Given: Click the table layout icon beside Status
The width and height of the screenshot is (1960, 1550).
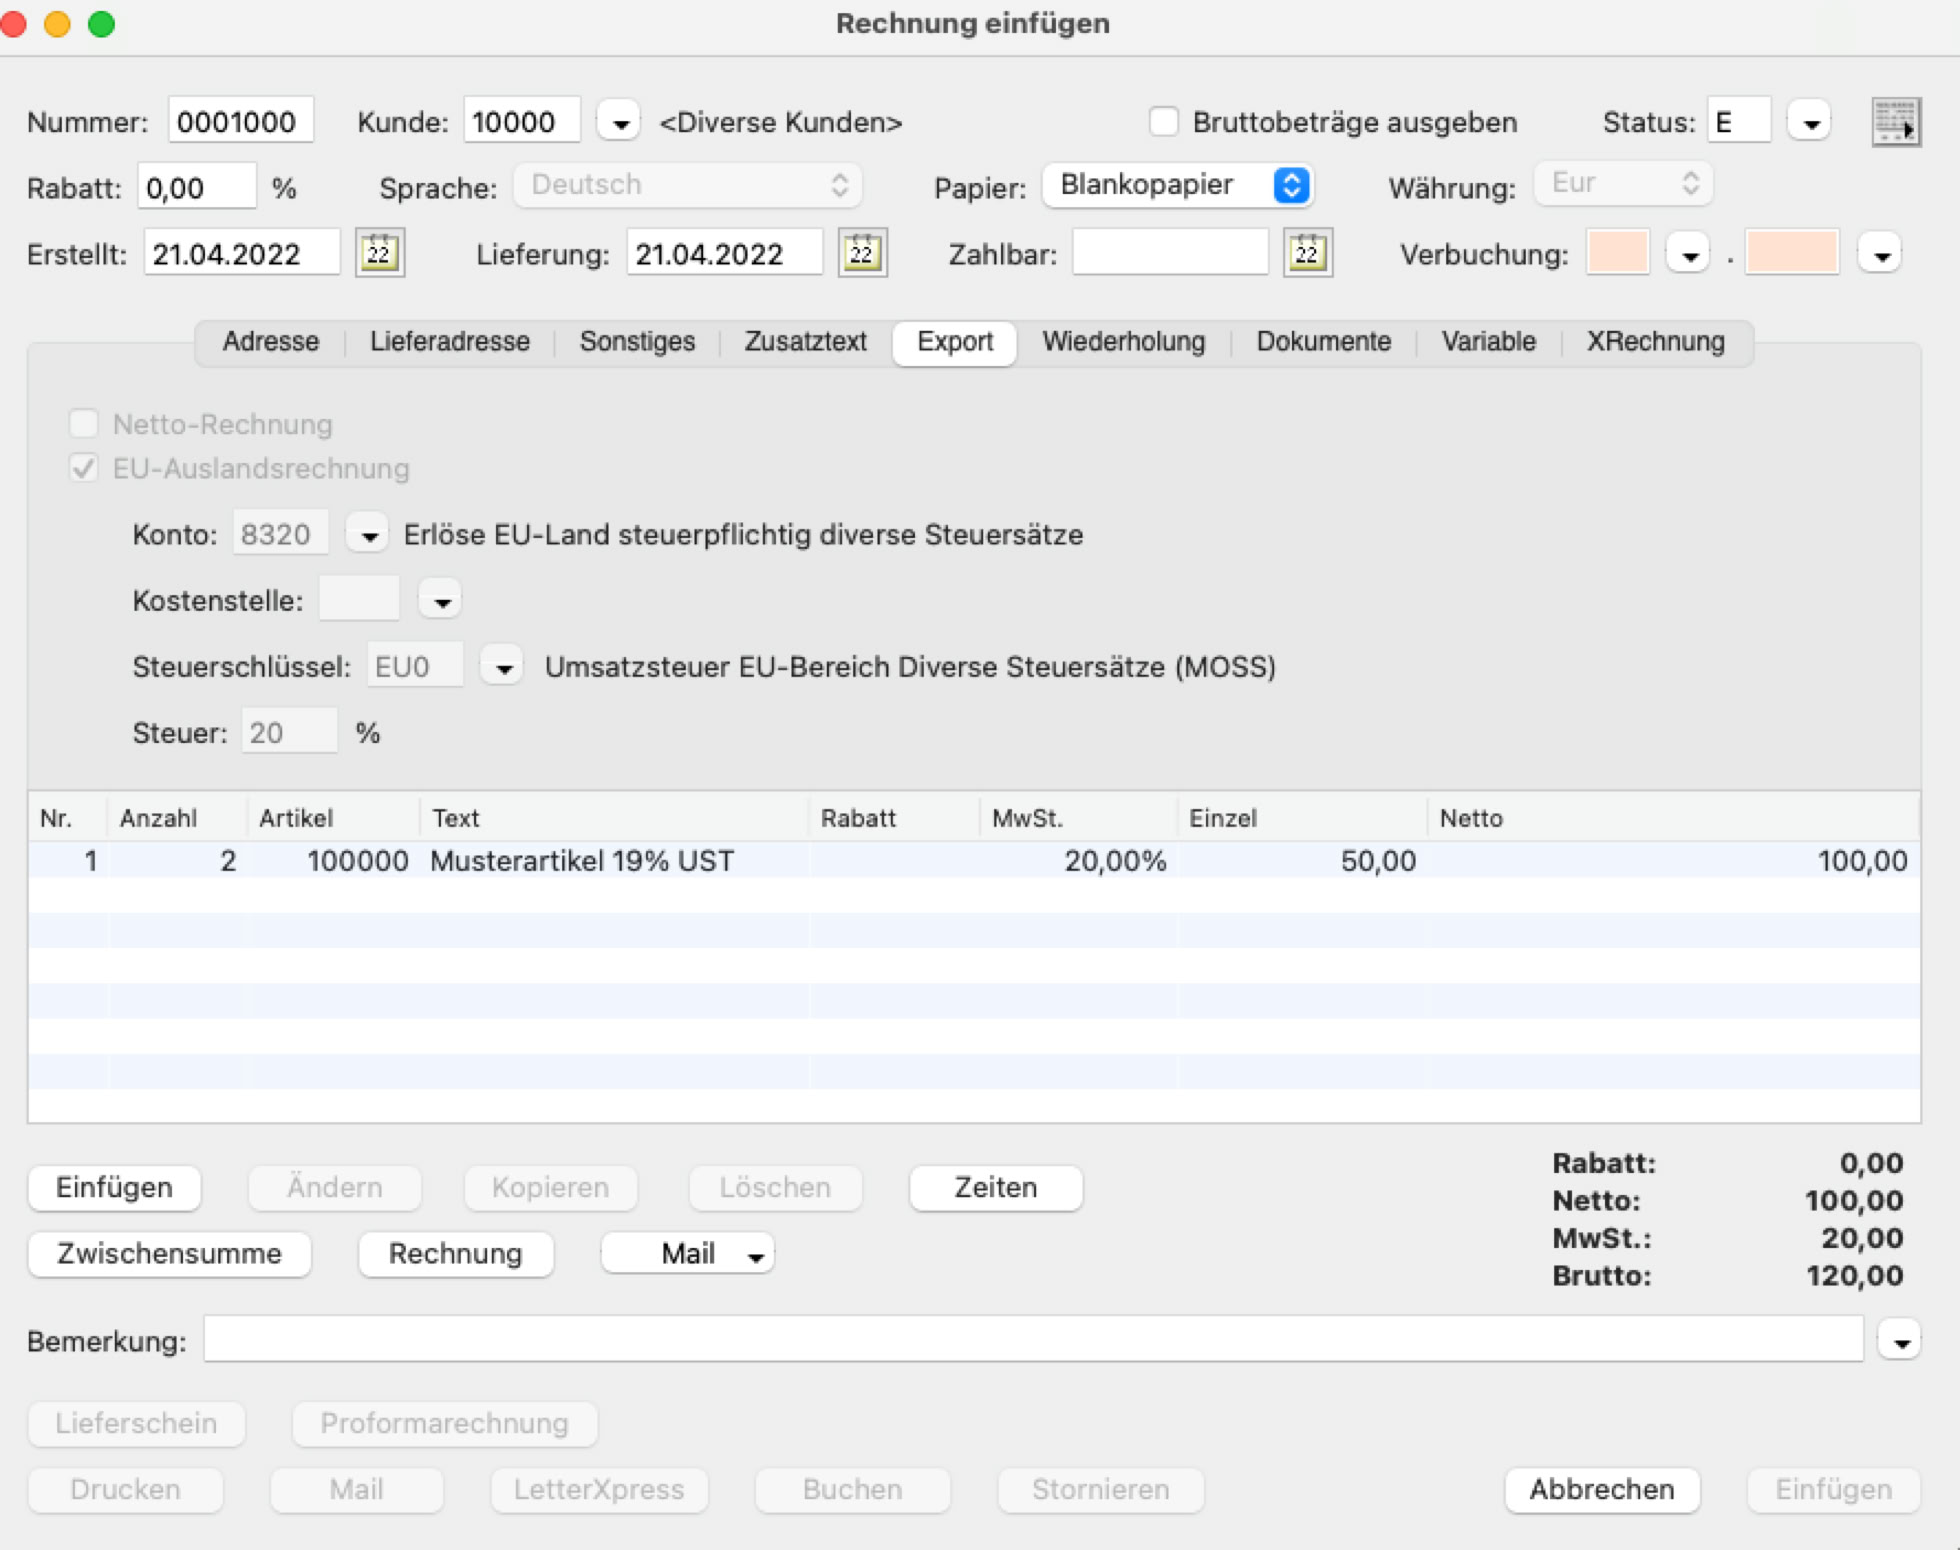Looking at the screenshot, I should [1895, 123].
